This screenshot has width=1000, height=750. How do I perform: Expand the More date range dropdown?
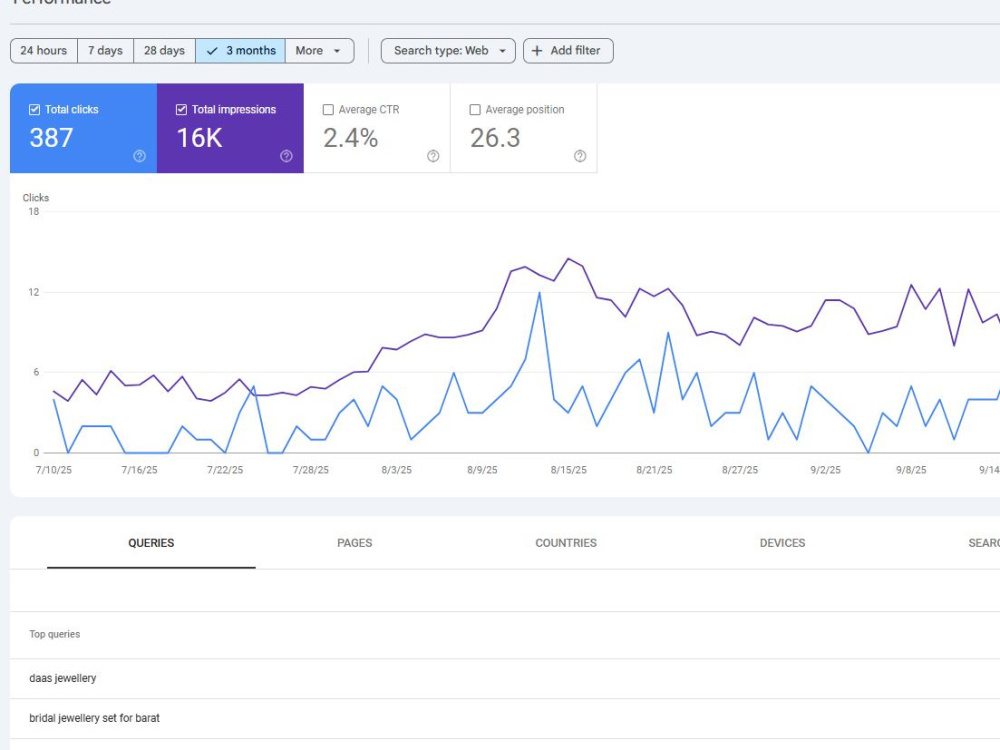(319, 51)
